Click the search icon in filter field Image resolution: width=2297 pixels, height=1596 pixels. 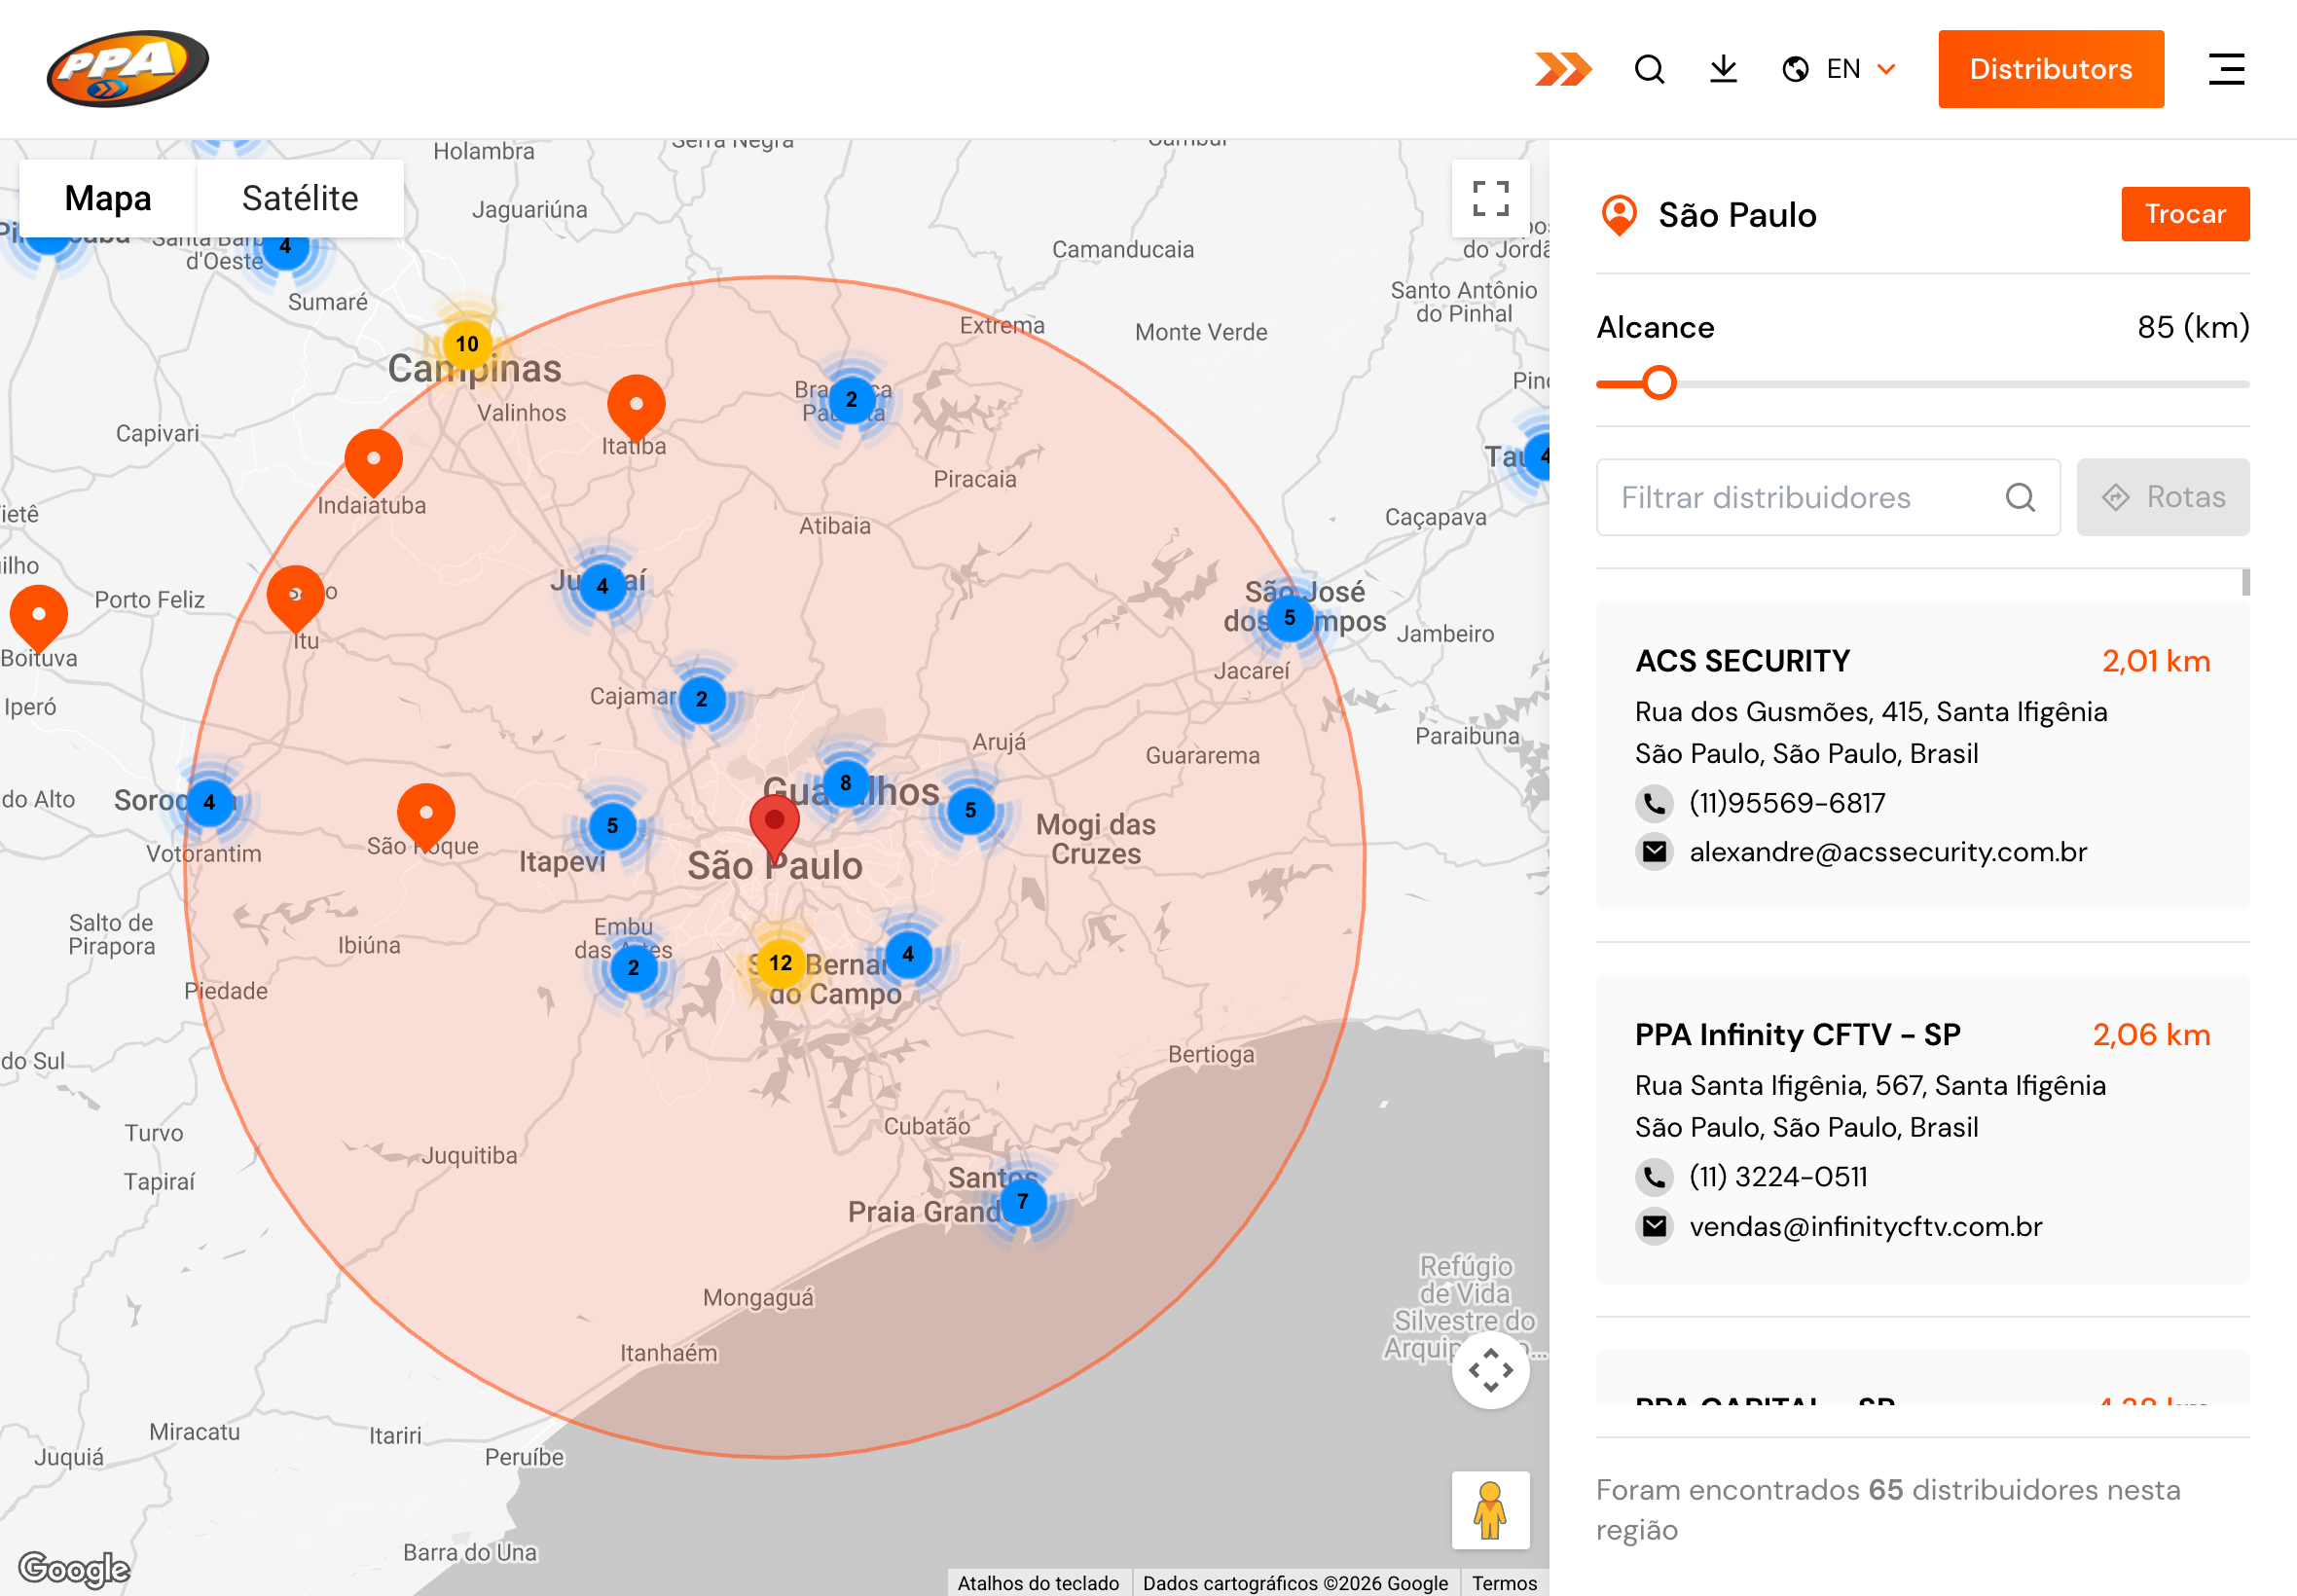coord(2019,497)
